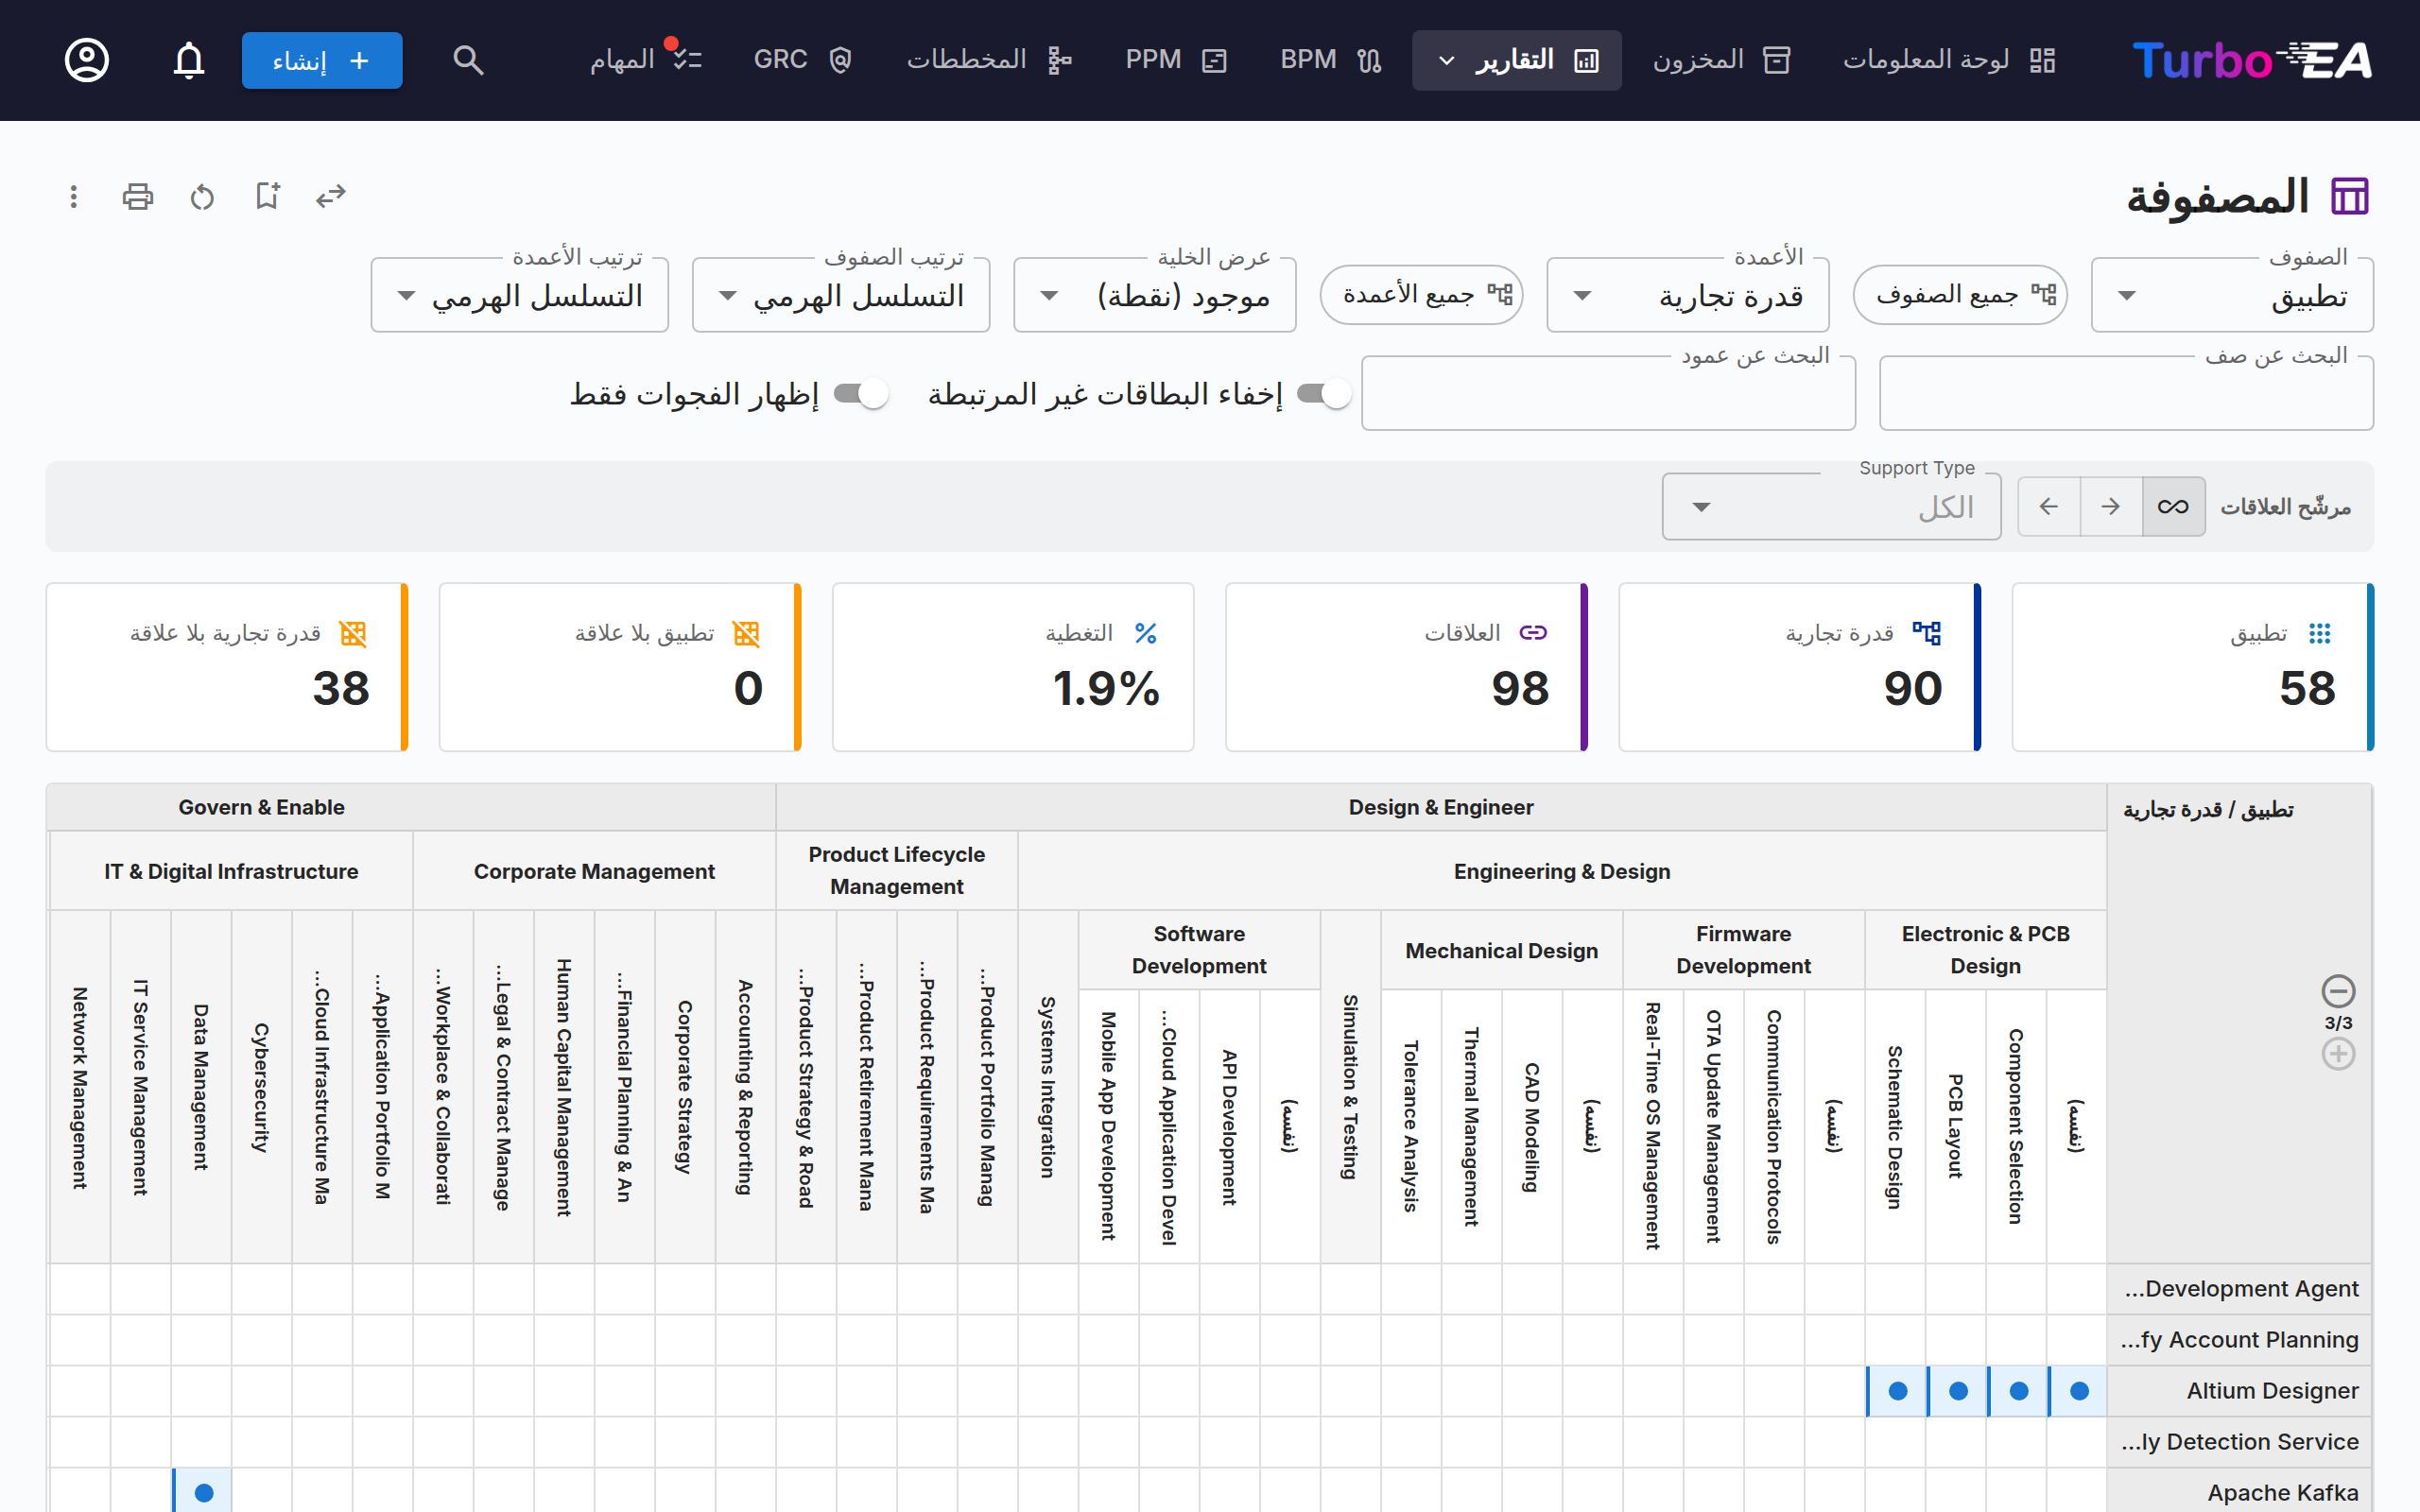Screen dimensions: 2420x1512
Task: Open the الأعمدة dropdown showing قدرة تجارية
Action: click(x=1688, y=296)
